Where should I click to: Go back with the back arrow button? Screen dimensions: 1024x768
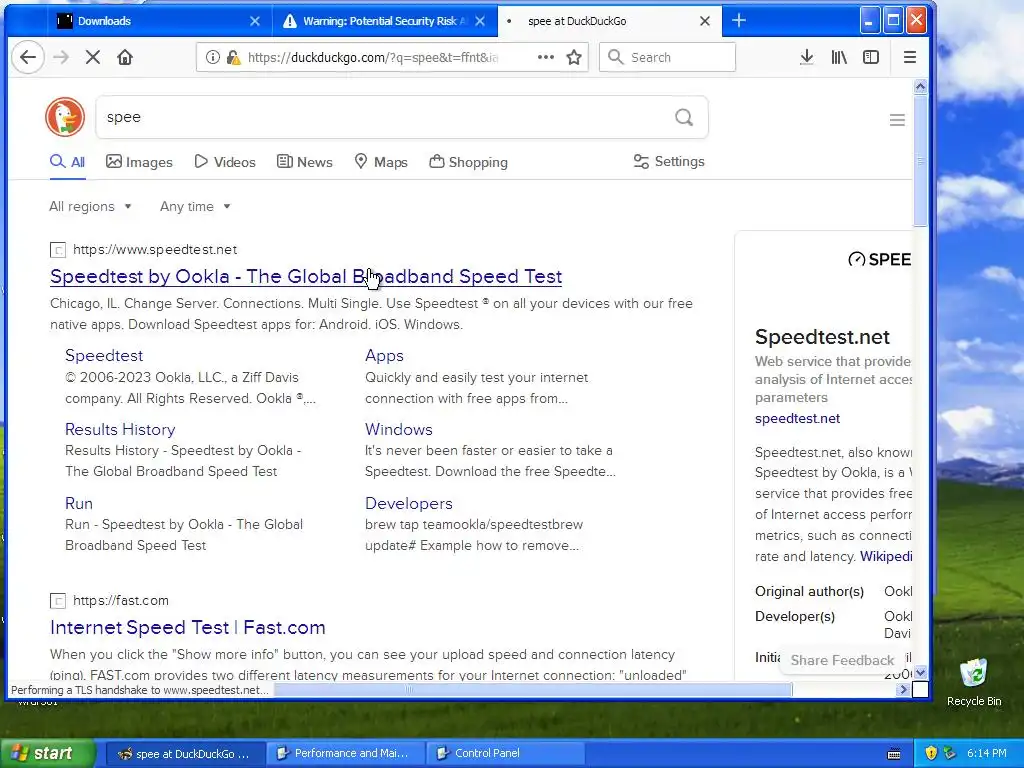pos(27,57)
